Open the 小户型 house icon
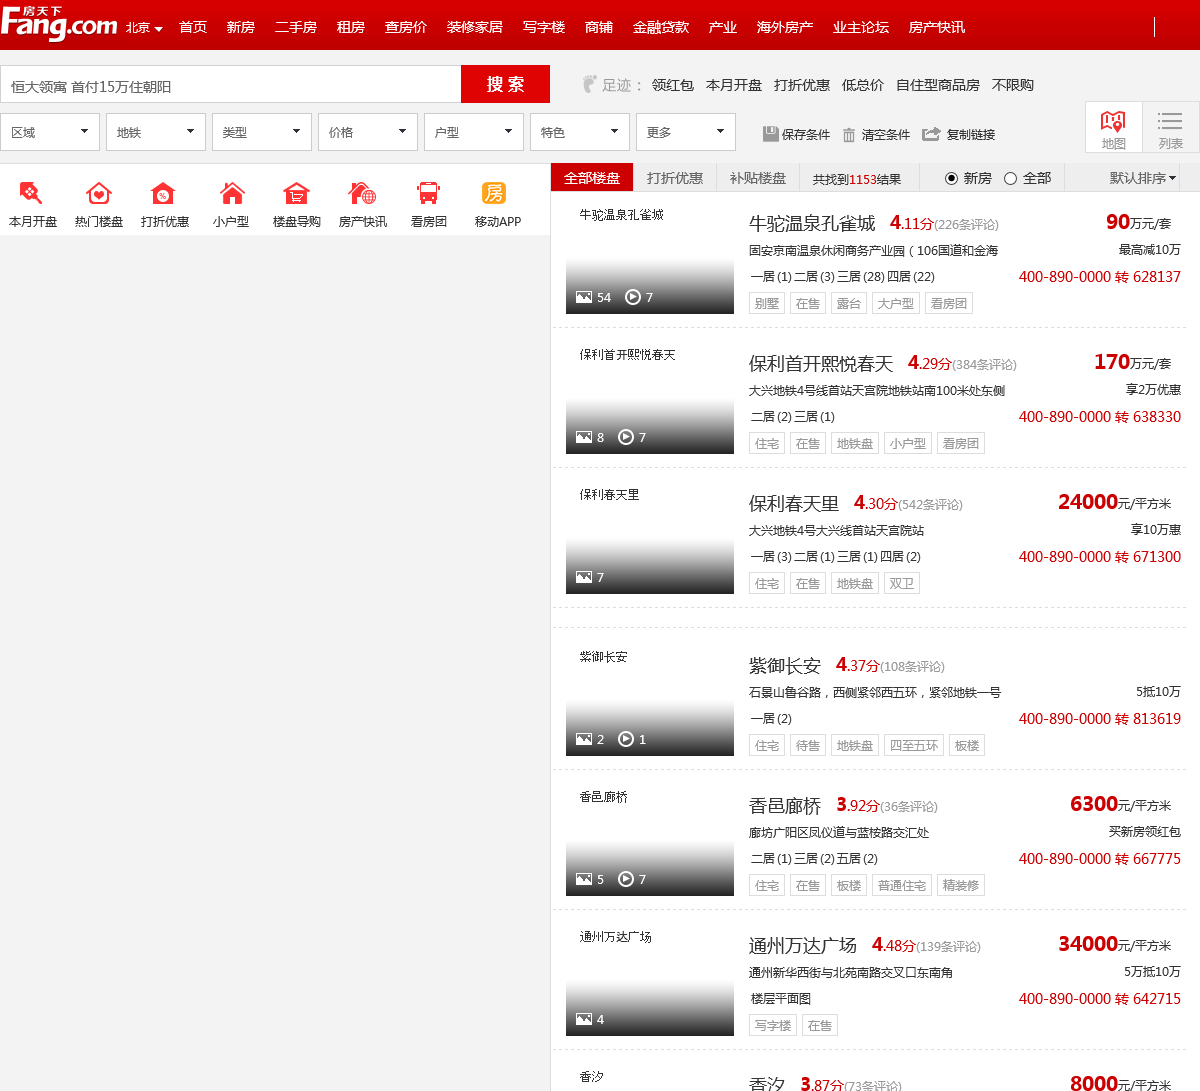1200x1091 pixels. click(x=232, y=193)
